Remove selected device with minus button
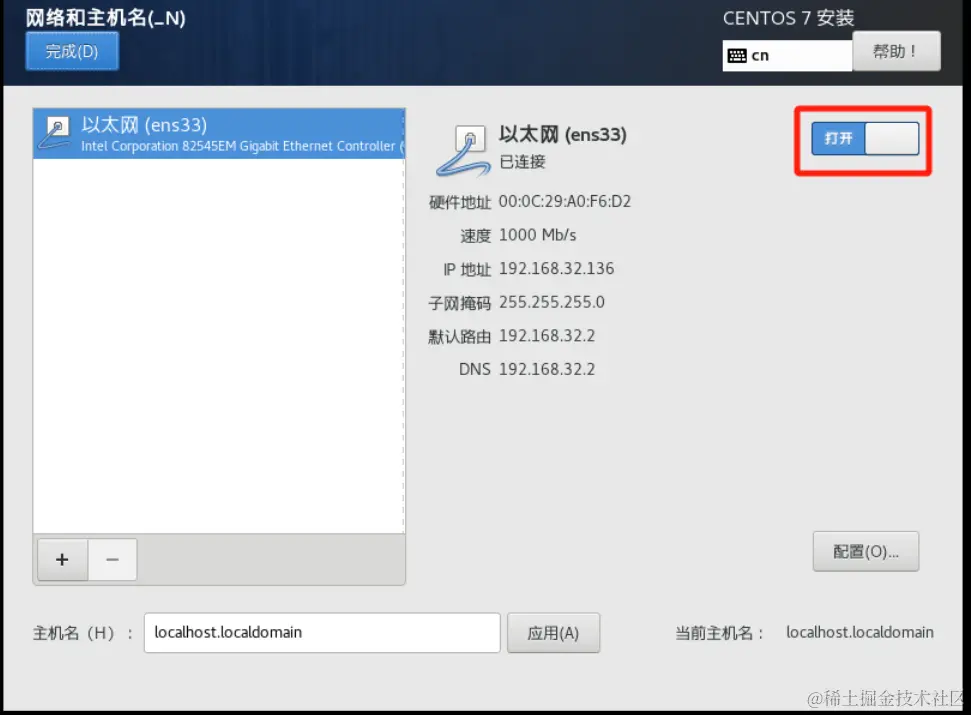 point(112,560)
